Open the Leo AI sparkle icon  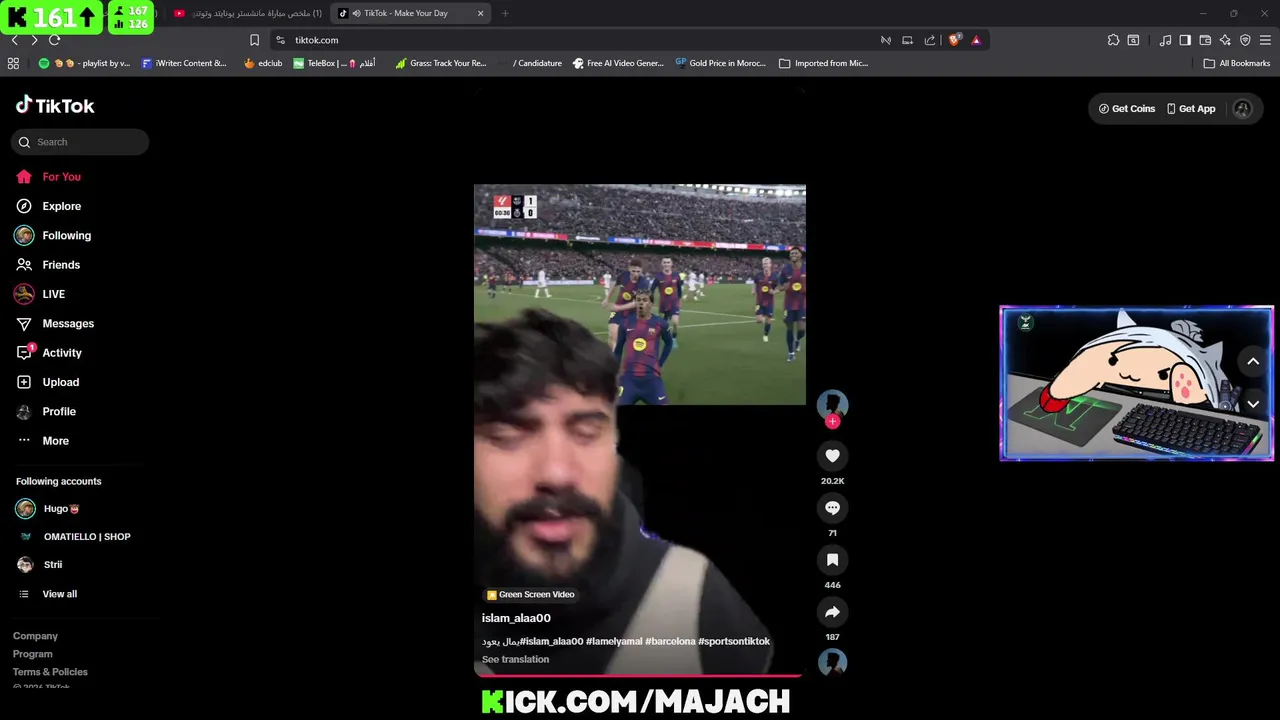(x=1225, y=40)
